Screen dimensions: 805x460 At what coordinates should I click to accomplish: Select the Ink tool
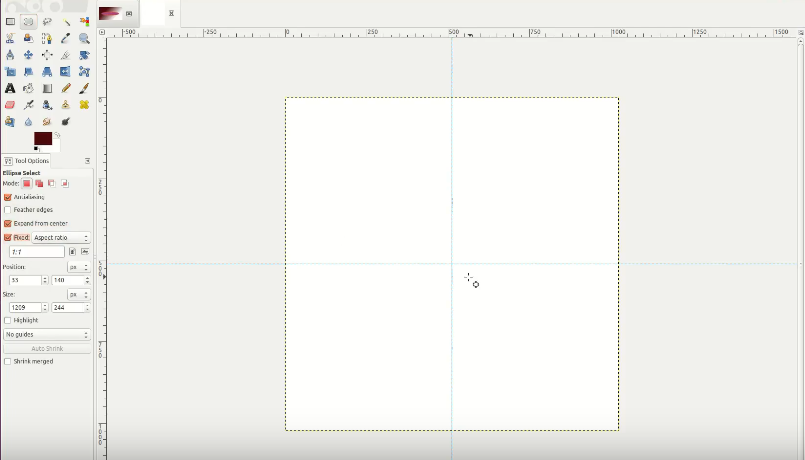tap(47, 105)
